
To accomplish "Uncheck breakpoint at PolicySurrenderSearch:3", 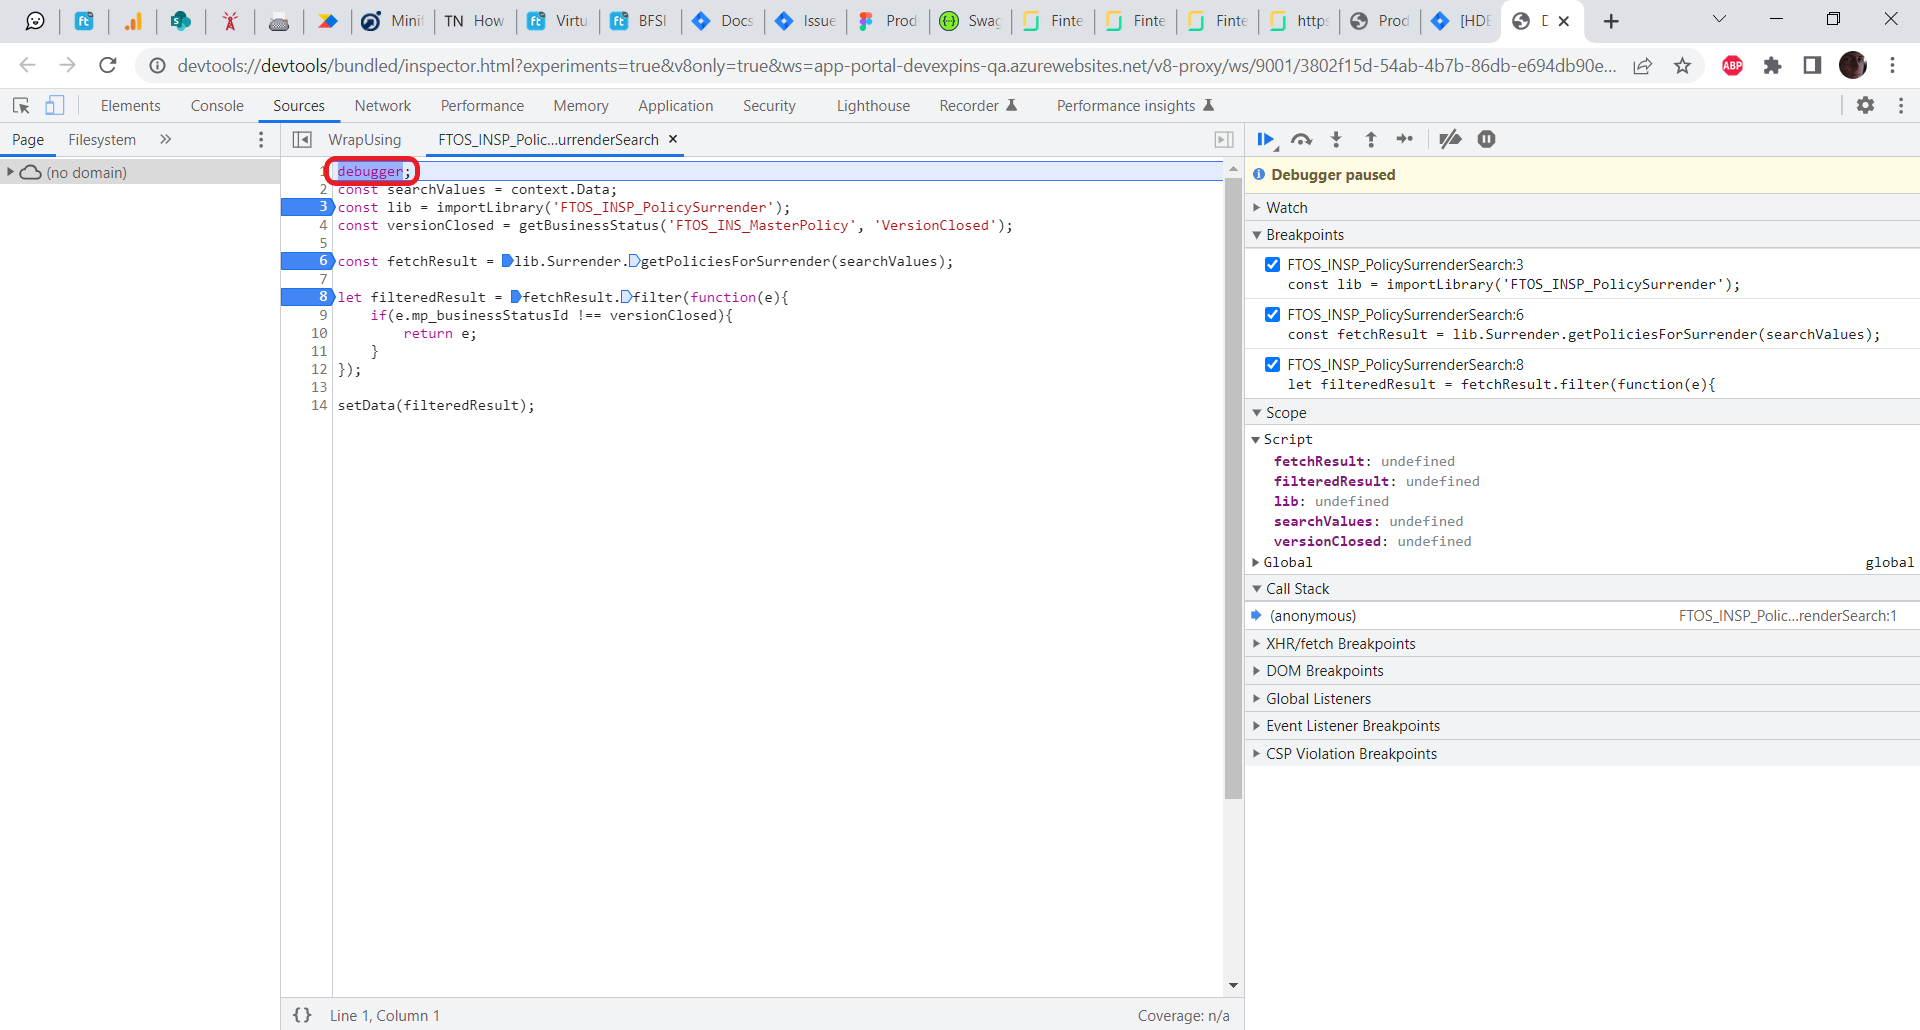I will 1273,265.
